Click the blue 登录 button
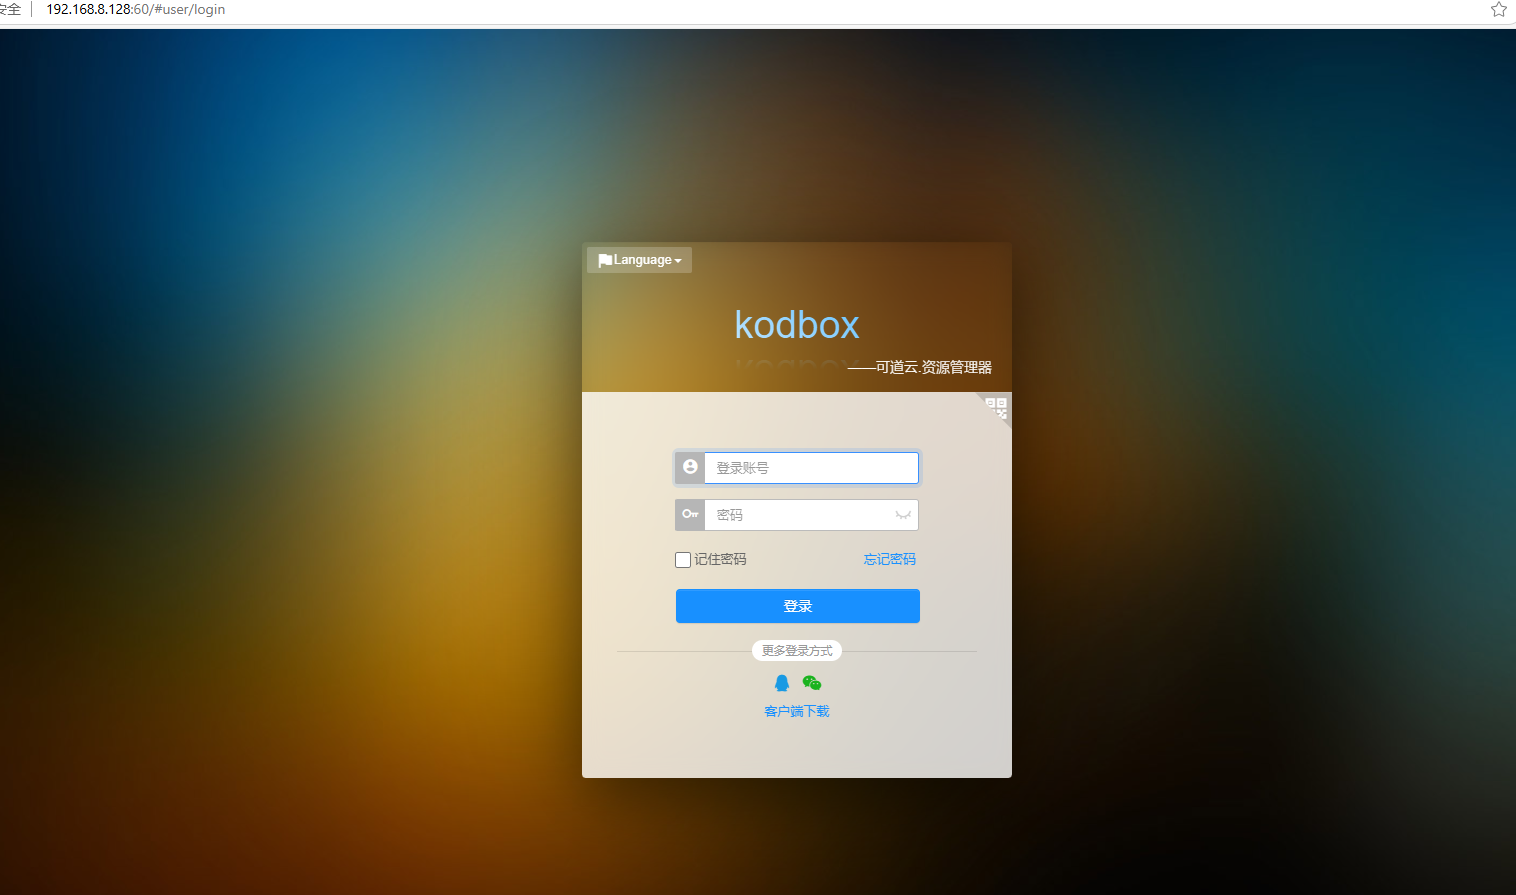 pos(798,606)
